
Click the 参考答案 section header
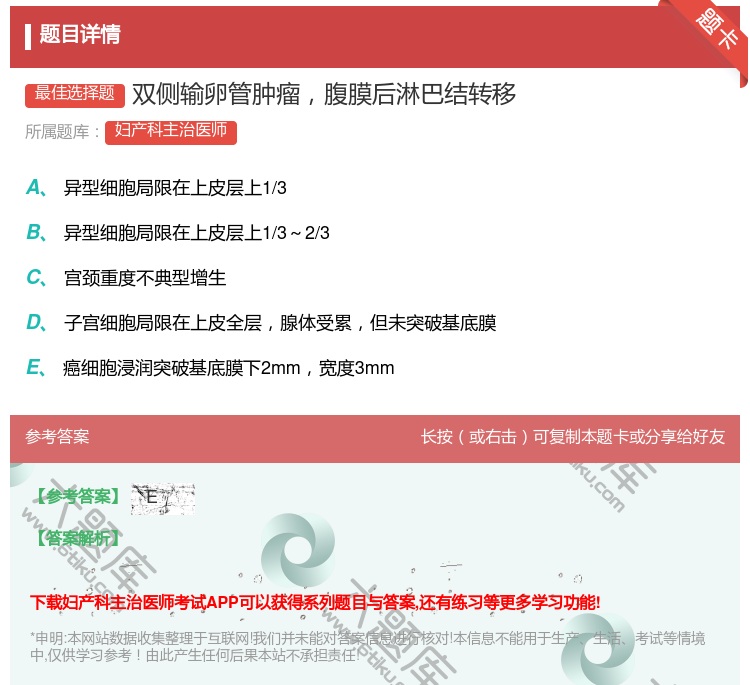pos(57,437)
